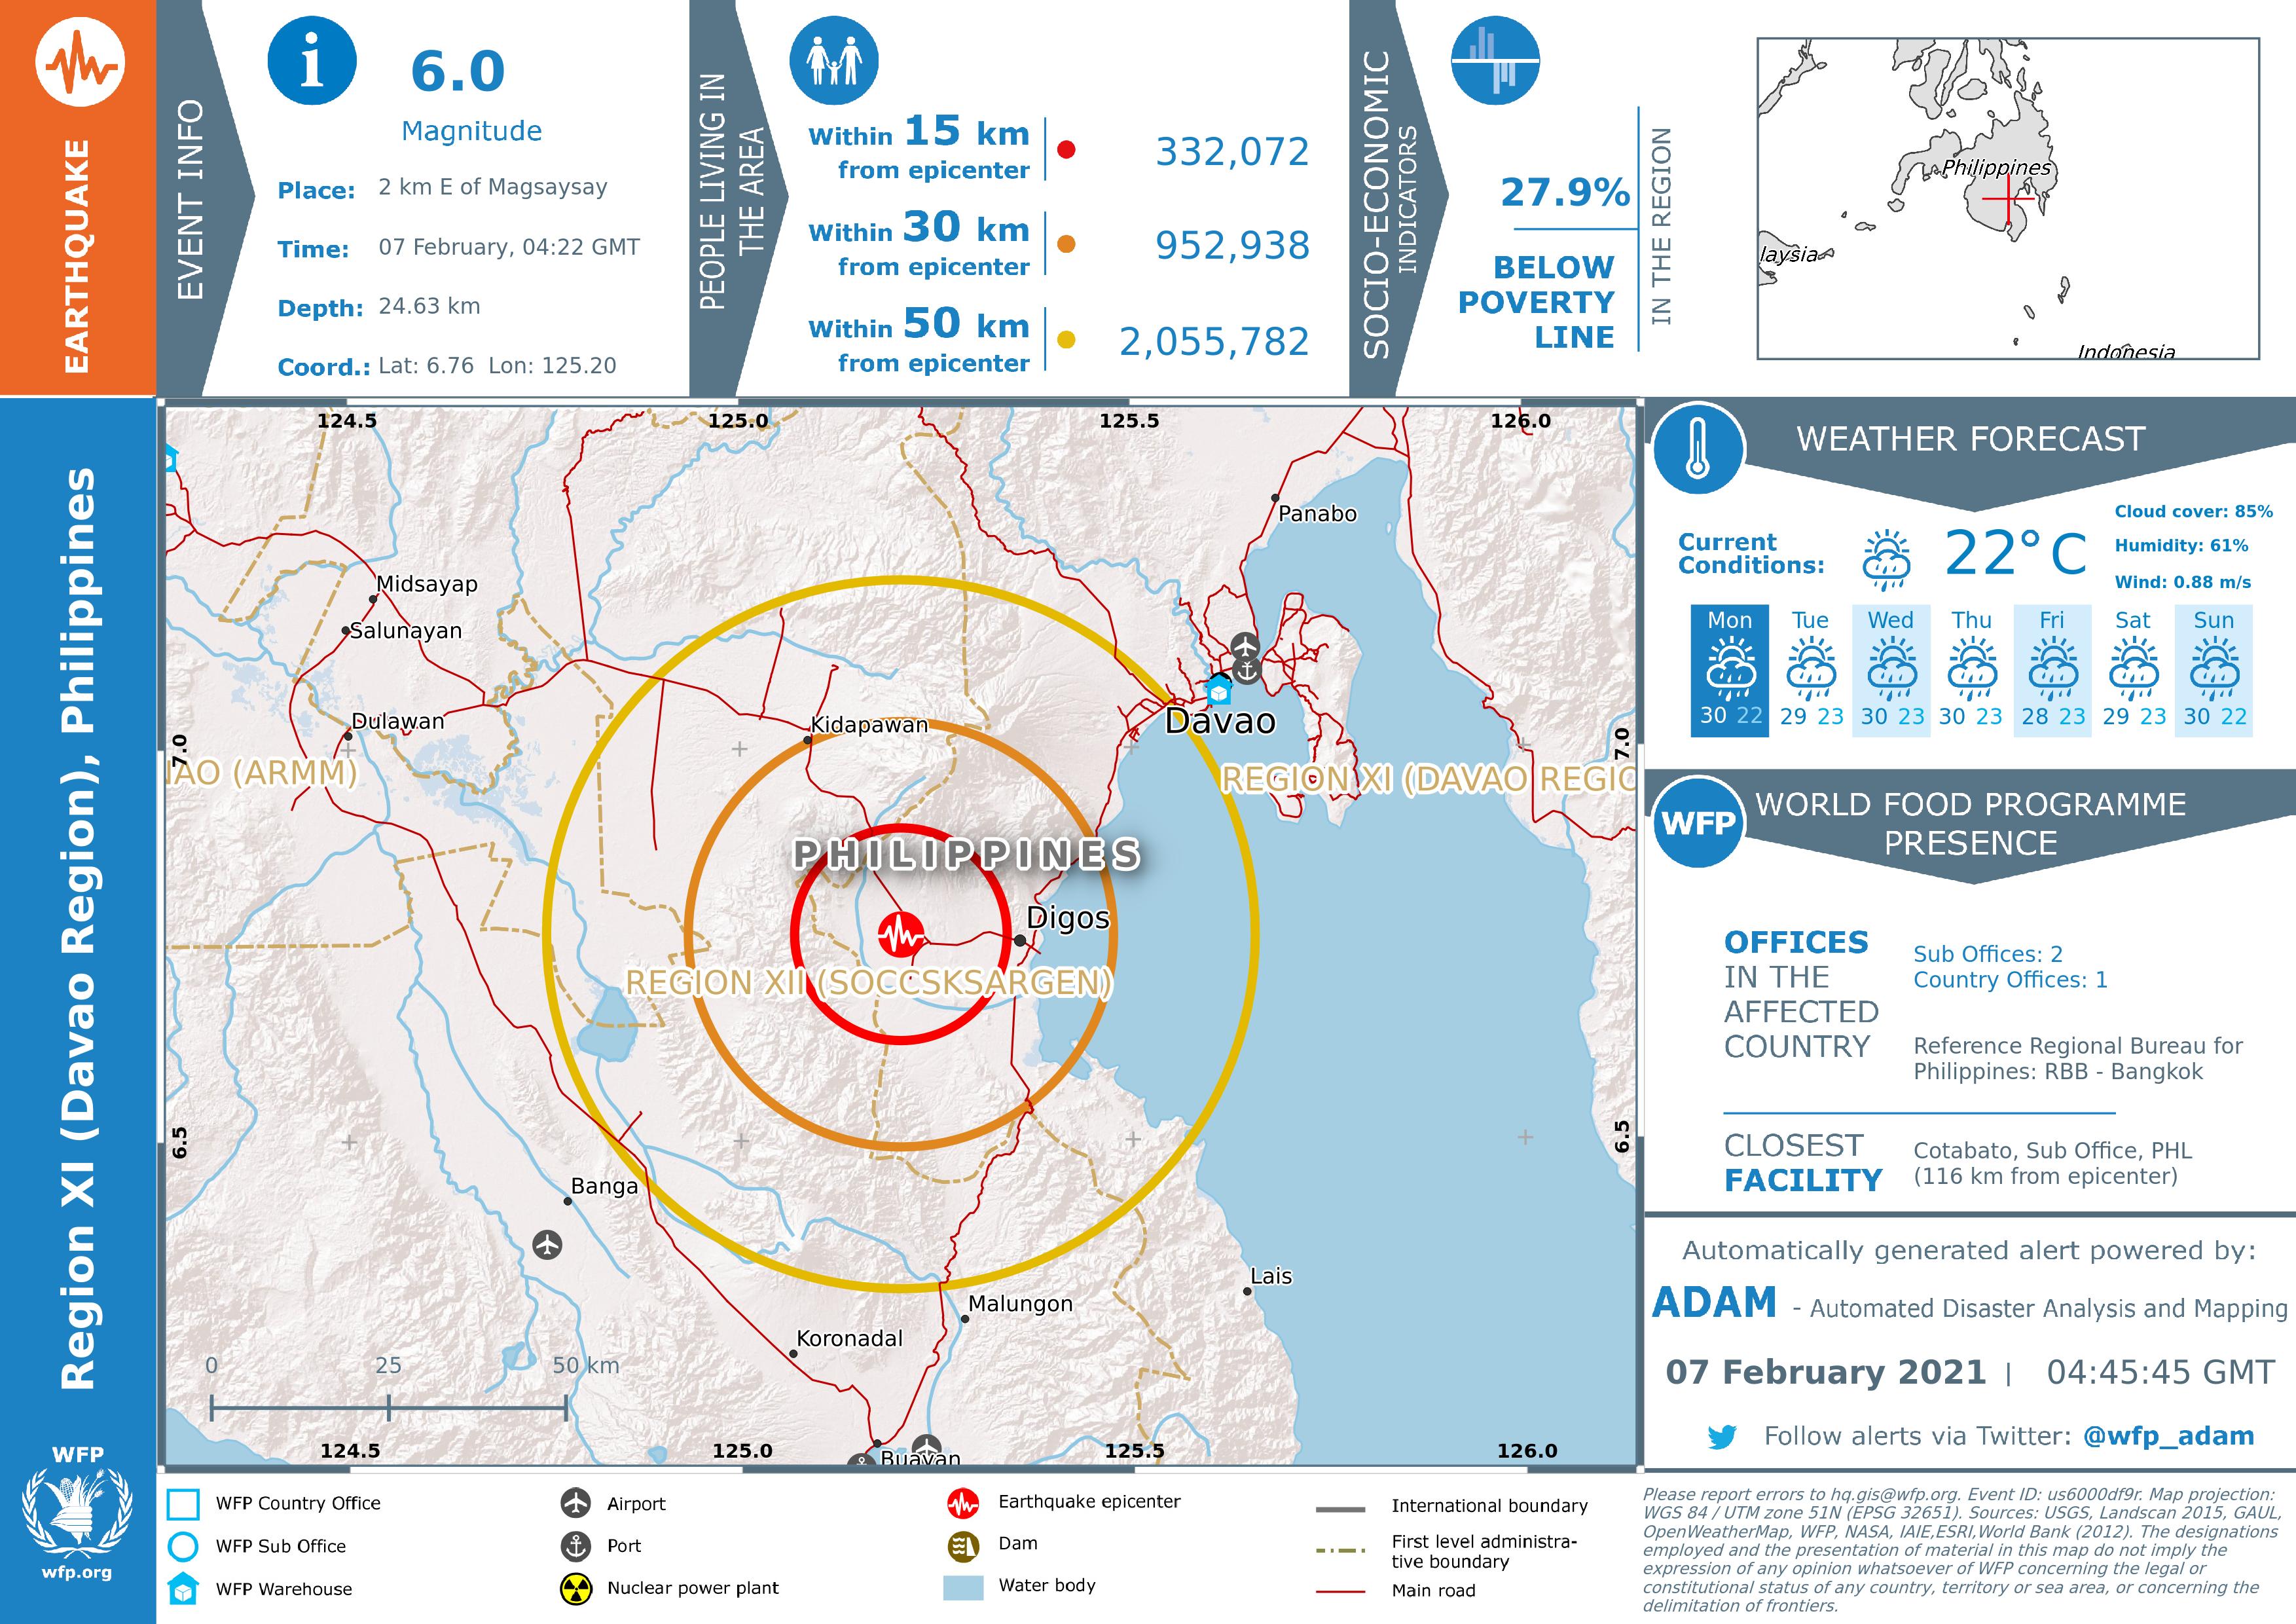Click the wfp.org logo link
The width and height of the screenshot is (2296, 1624).
[77, 1515]
